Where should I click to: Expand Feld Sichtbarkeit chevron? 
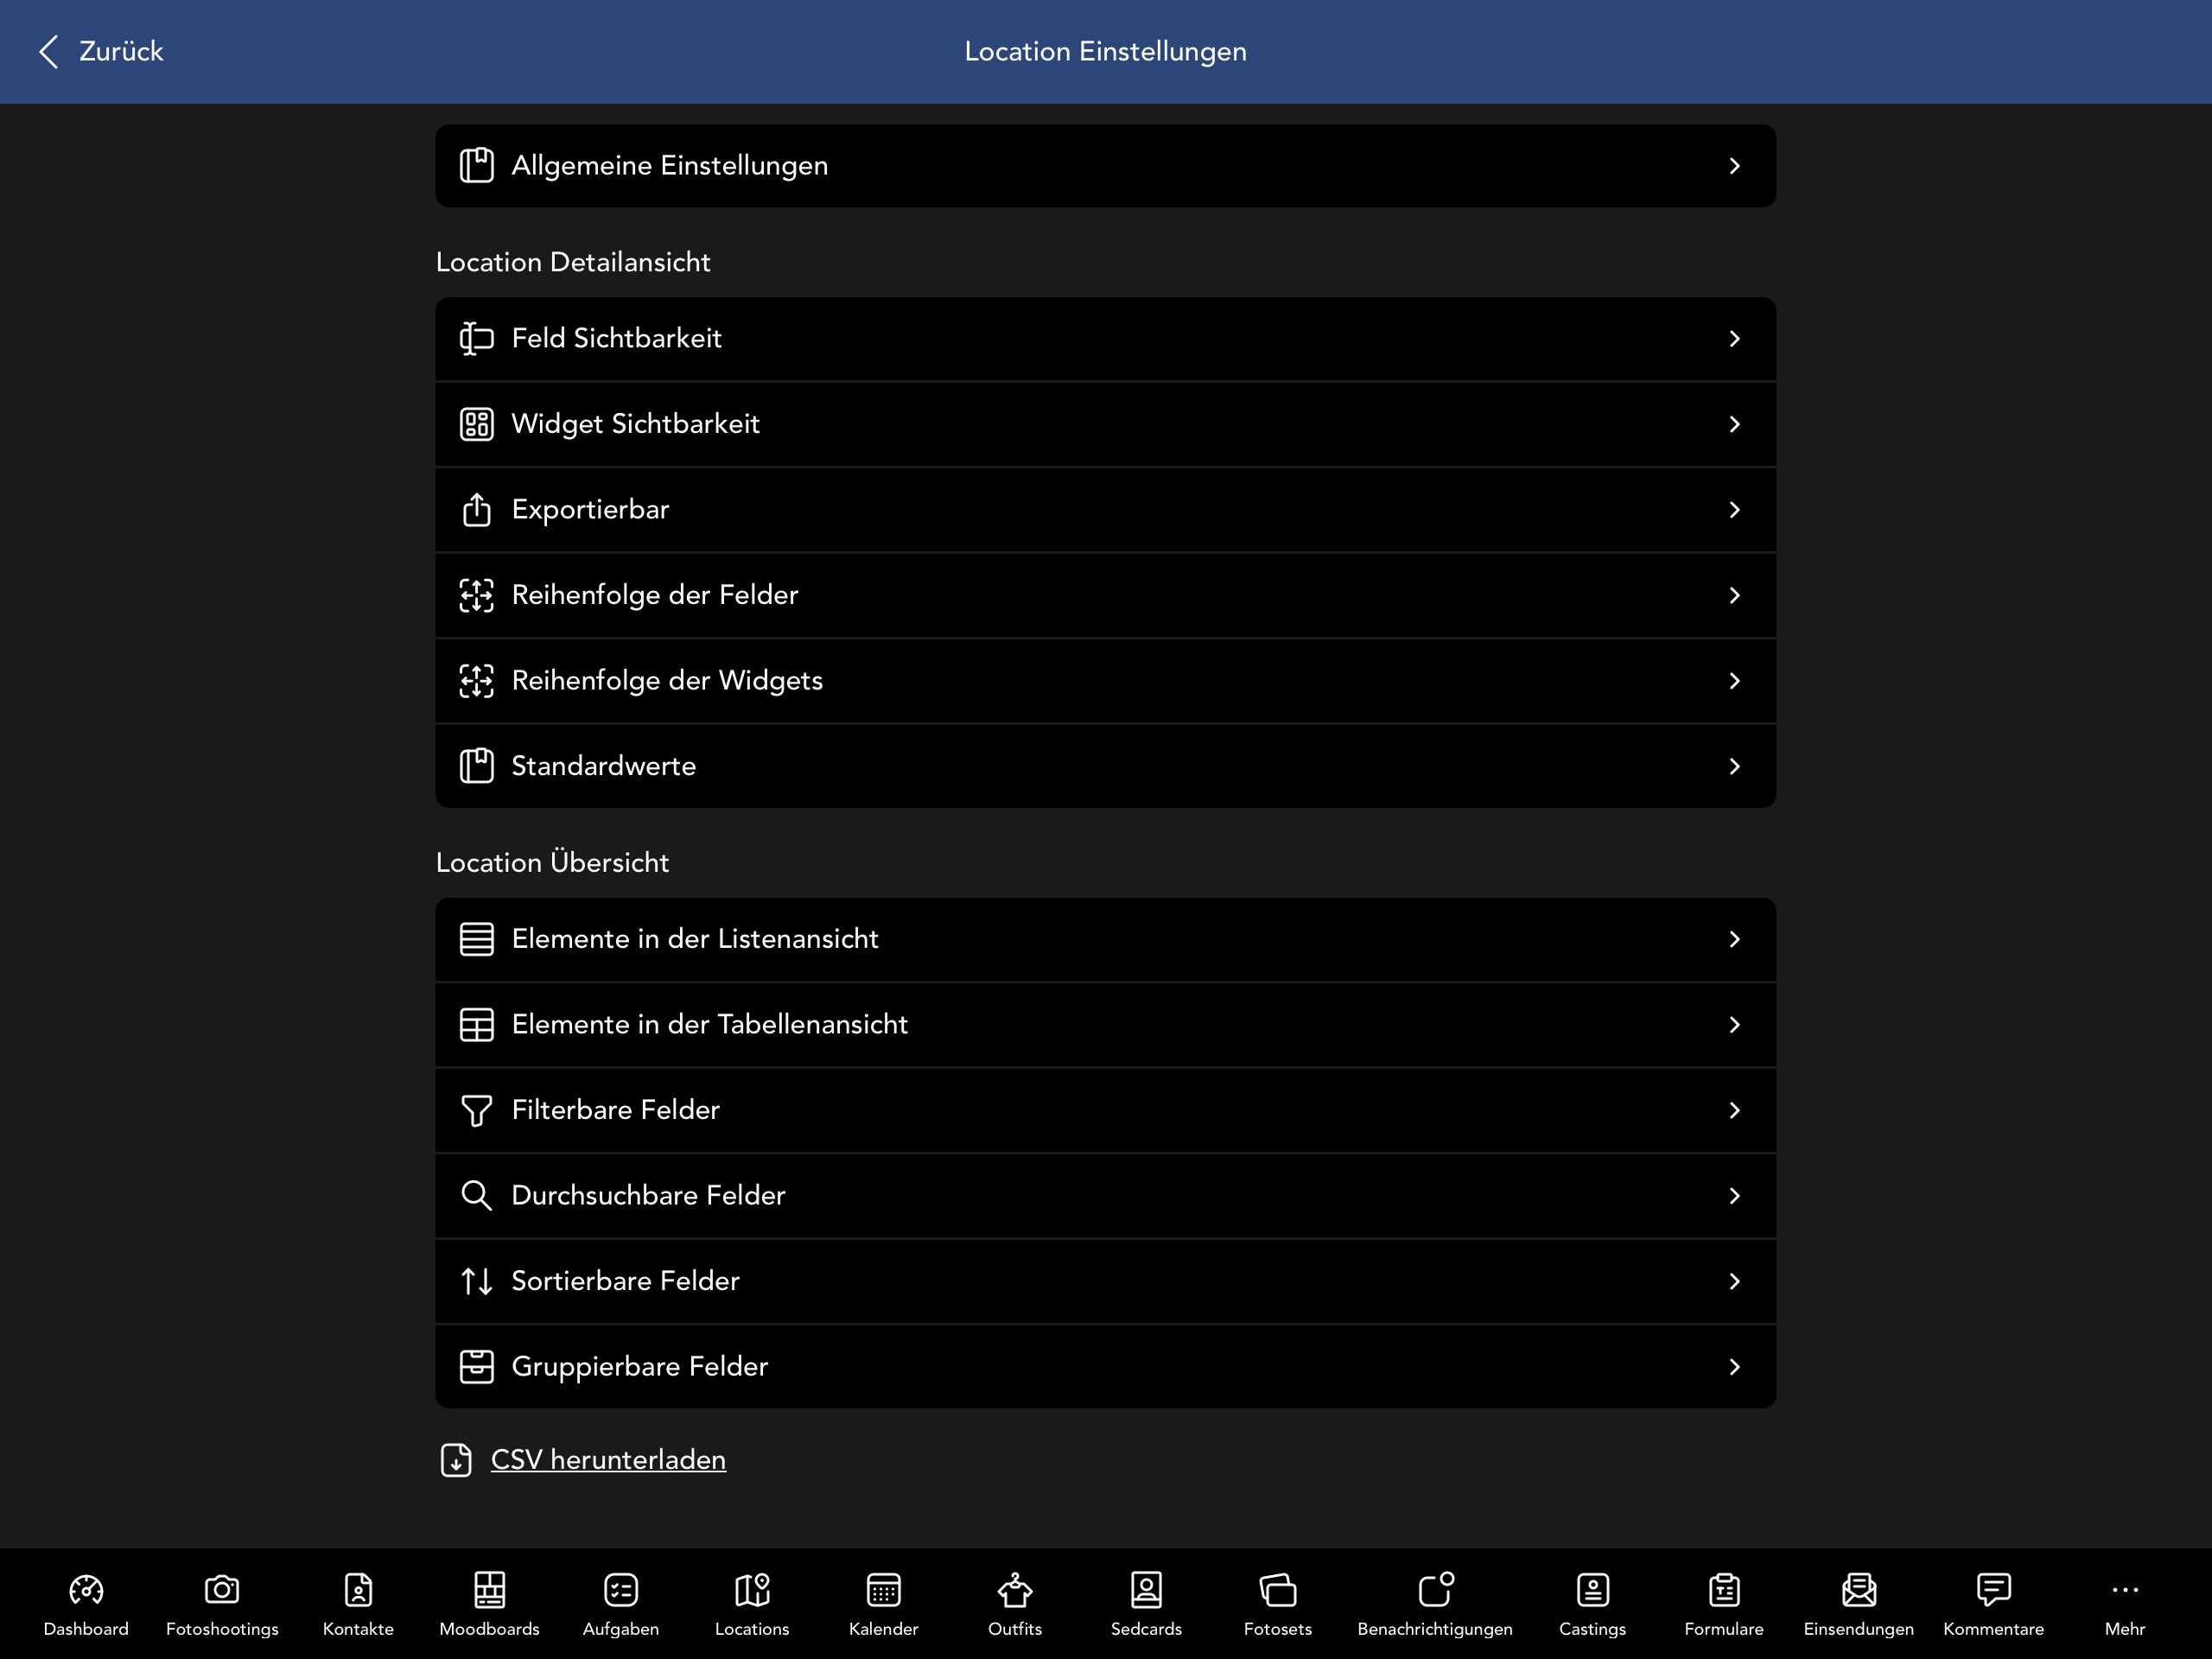(x=1734, y=339)
